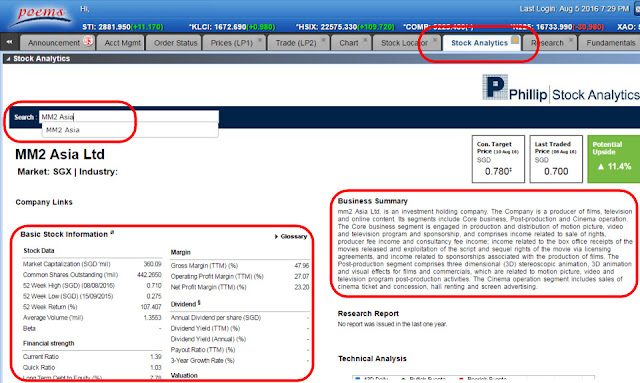The height and width of the screenshot is (383, 640).
Task: Close the Stock Locator tab
Action: [x=435, y=40]
